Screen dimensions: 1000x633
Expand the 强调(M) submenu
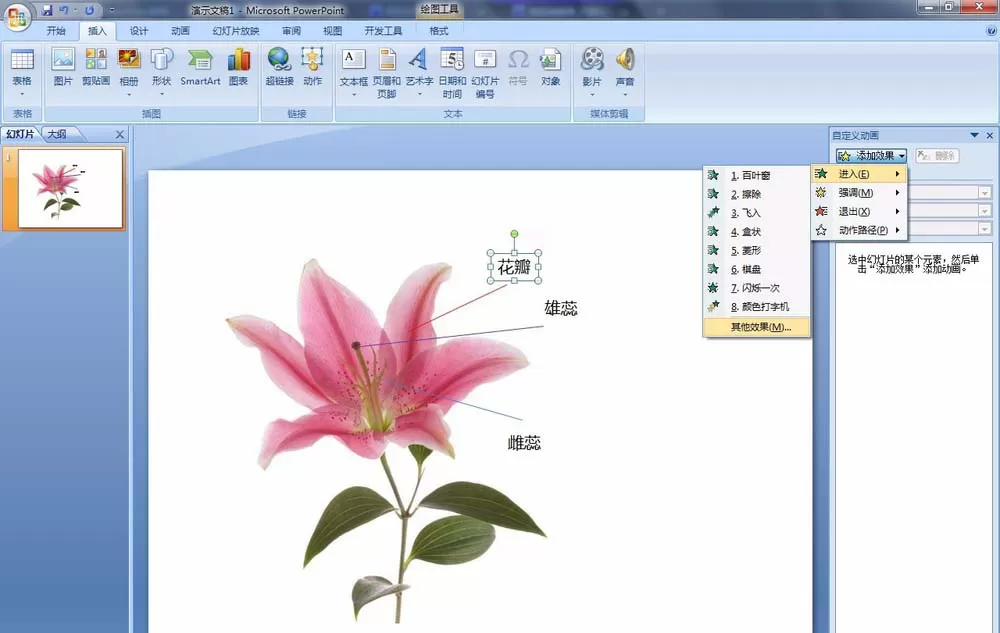pyautogui.click(x=858, y=193)
